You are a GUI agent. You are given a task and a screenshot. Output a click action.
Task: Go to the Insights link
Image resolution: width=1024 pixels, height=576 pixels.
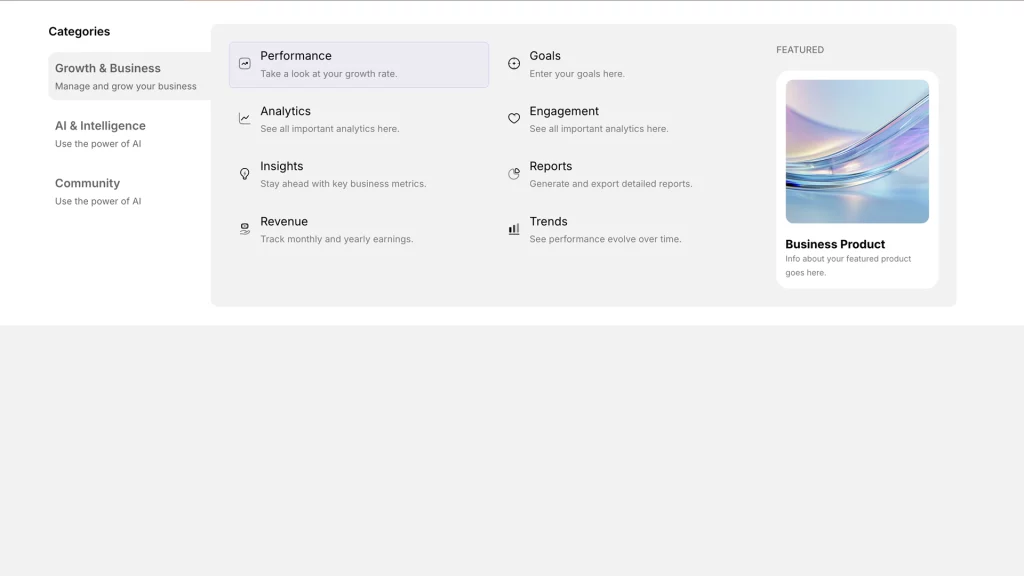pyautogui.click(x=282, y=166)
